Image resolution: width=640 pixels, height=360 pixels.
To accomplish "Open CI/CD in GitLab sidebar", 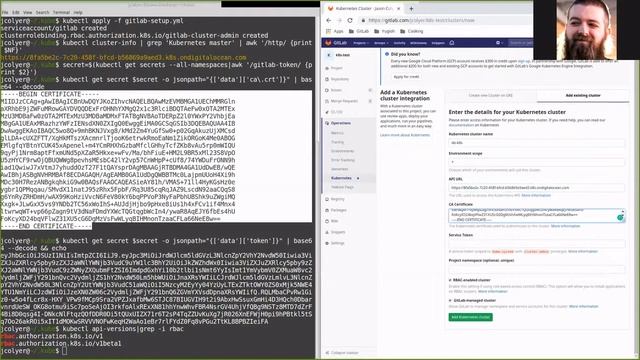I will (334, 112).
